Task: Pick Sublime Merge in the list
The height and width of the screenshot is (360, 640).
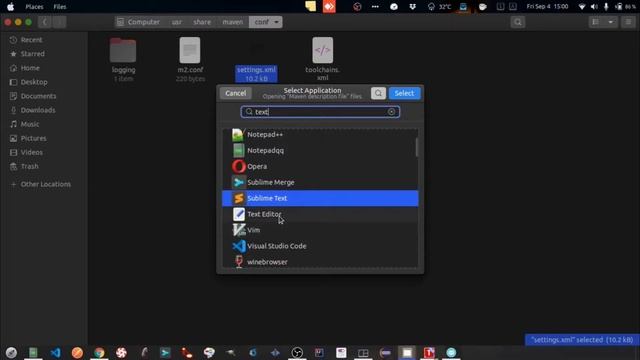Action: coord(320,182)
